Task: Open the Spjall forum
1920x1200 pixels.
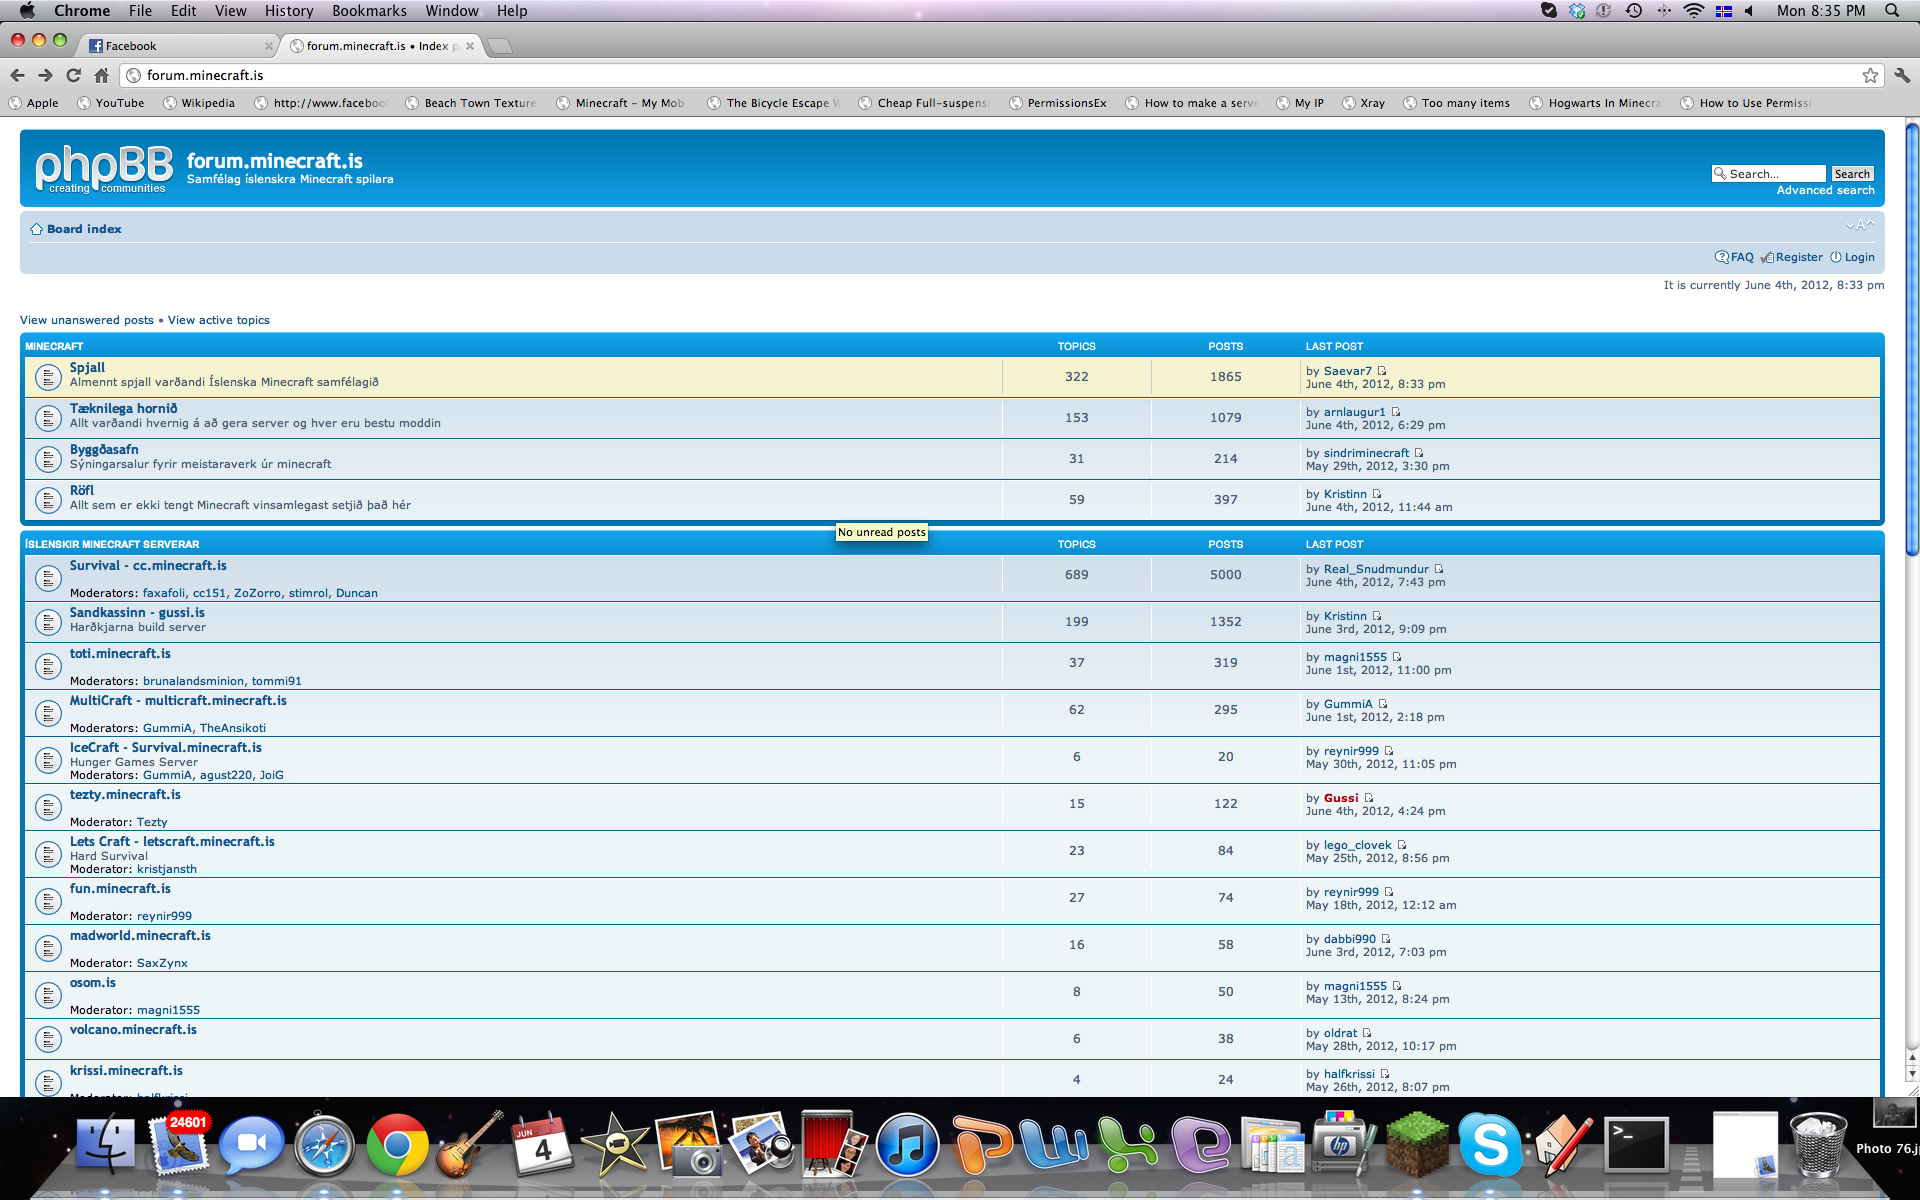Action: (x=87, y=368)
